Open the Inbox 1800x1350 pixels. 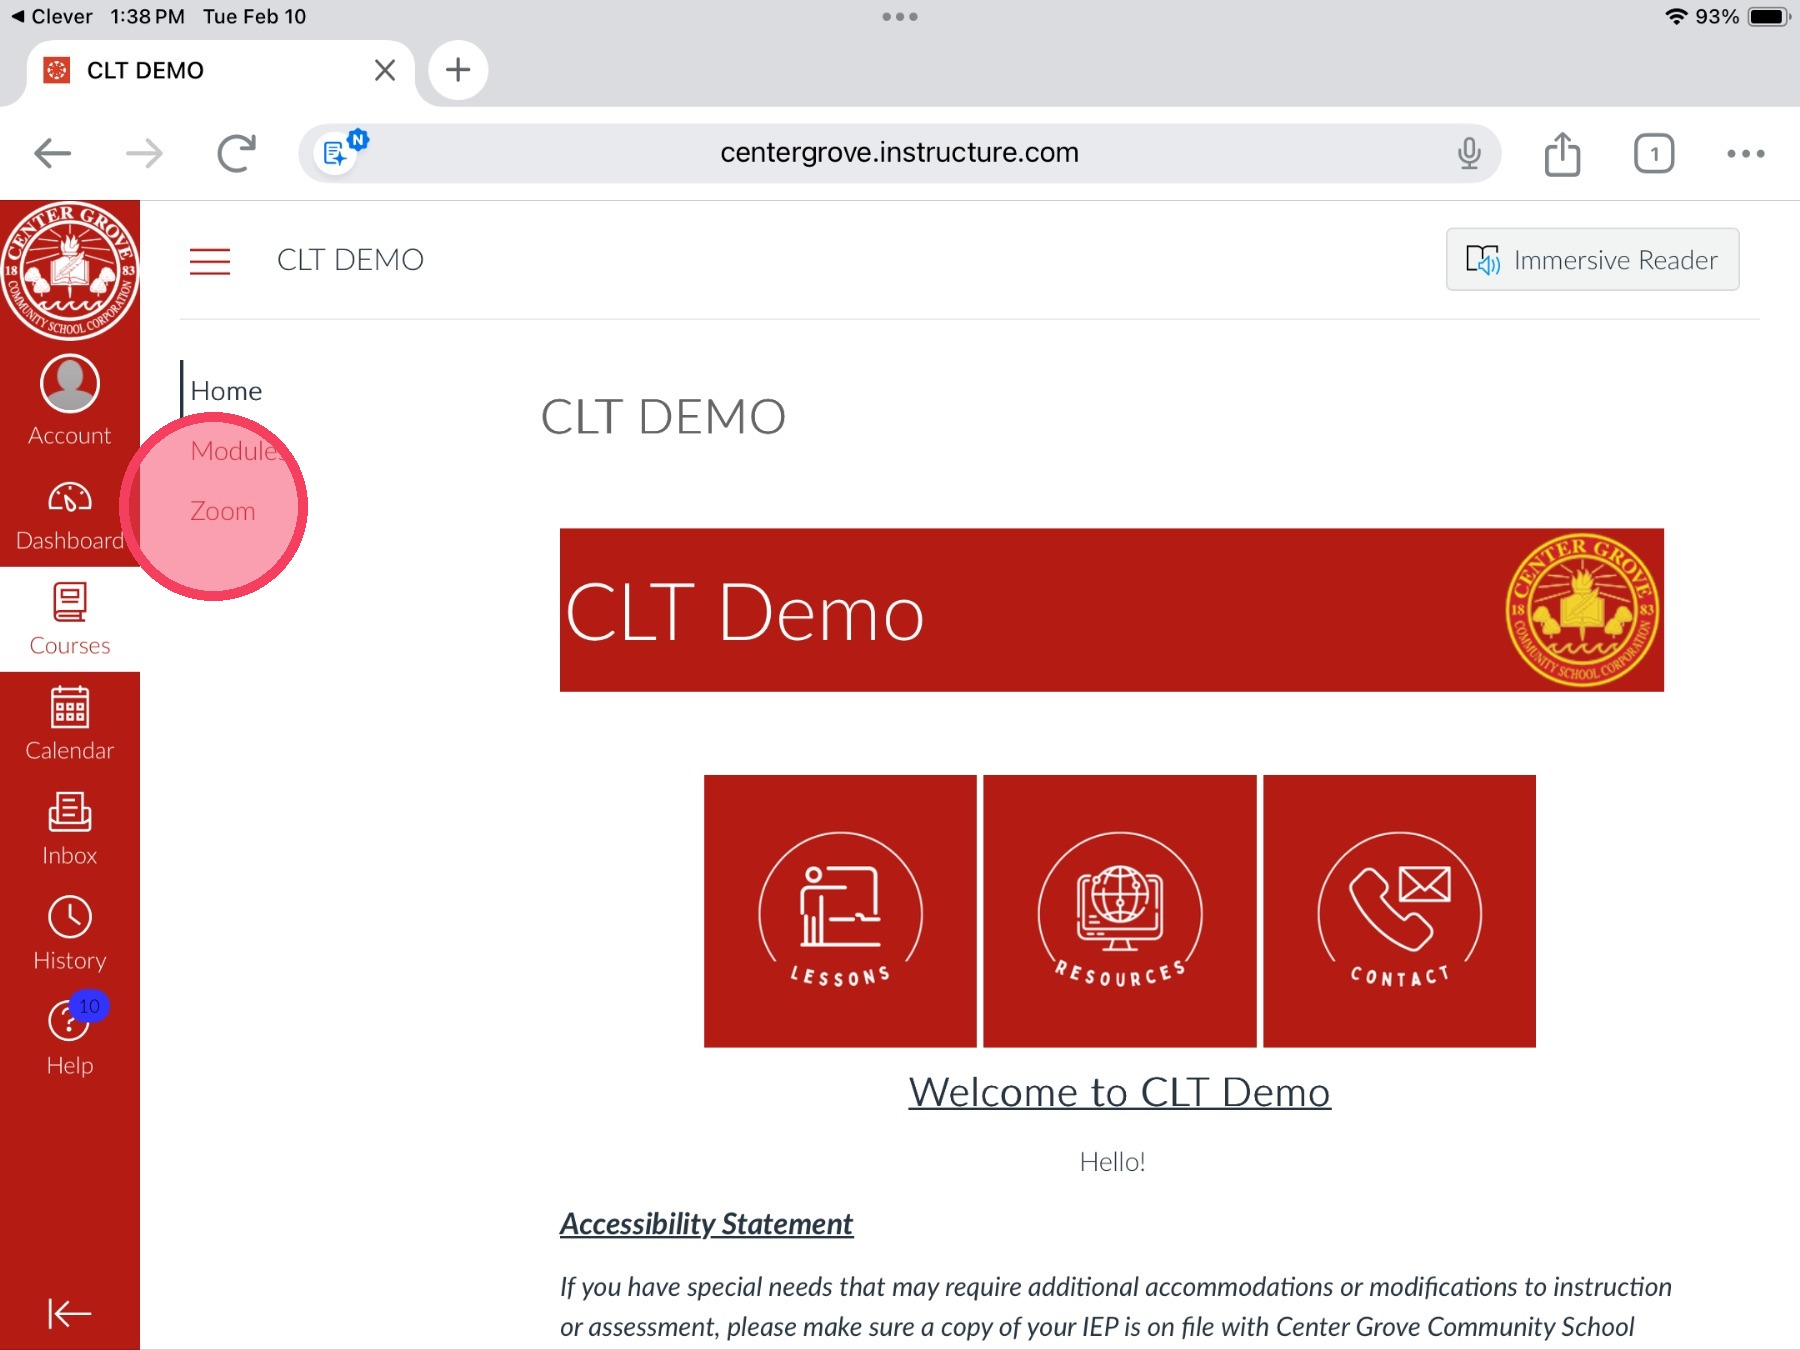70,829
